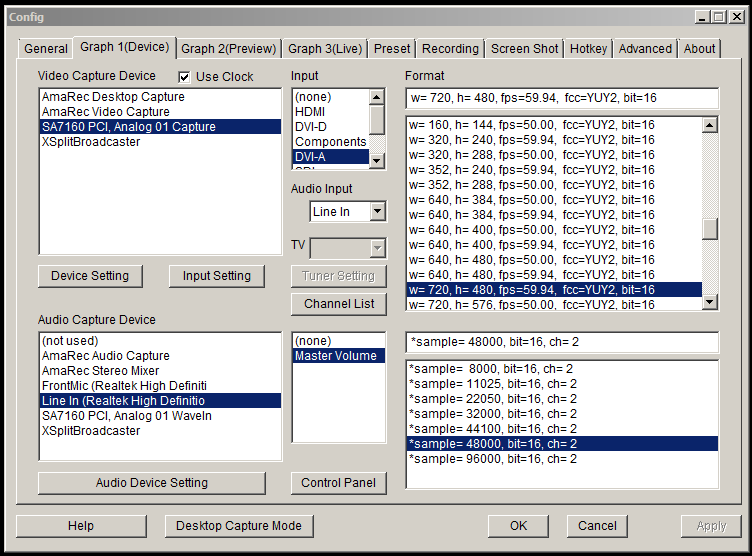
Task: Toggle the Use Clock checkbox
Action: click(x=184, y=77)
